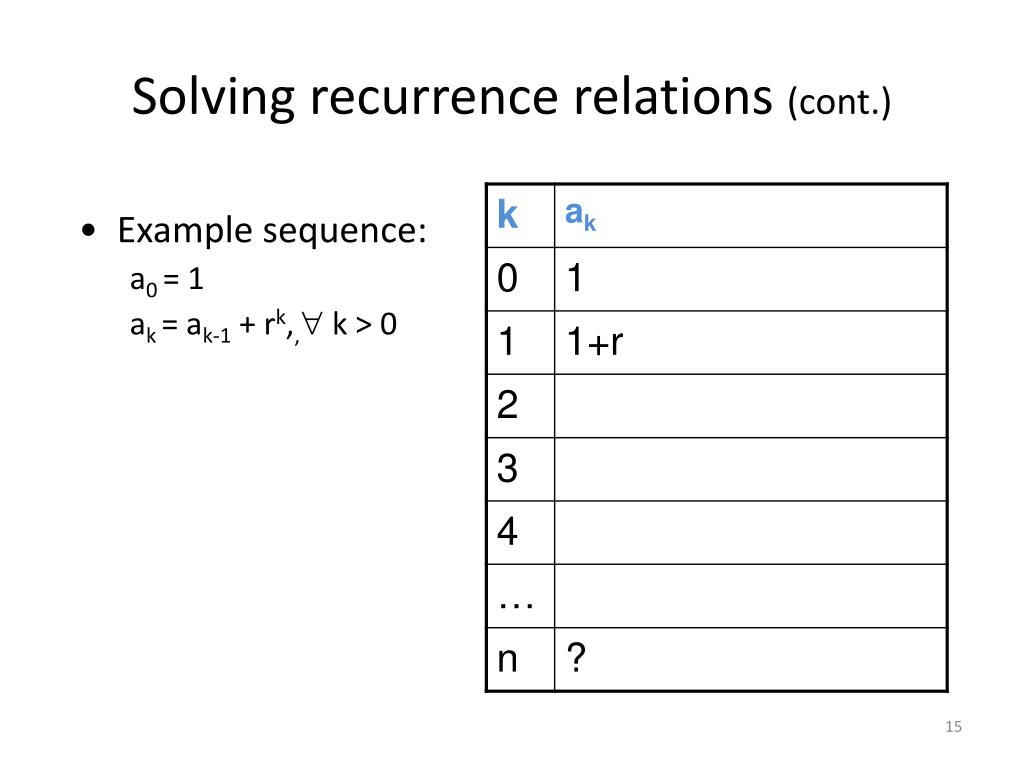1024x768 pixels.
Task: Click the empty ak cell for k=2
Action: [750, 406]
